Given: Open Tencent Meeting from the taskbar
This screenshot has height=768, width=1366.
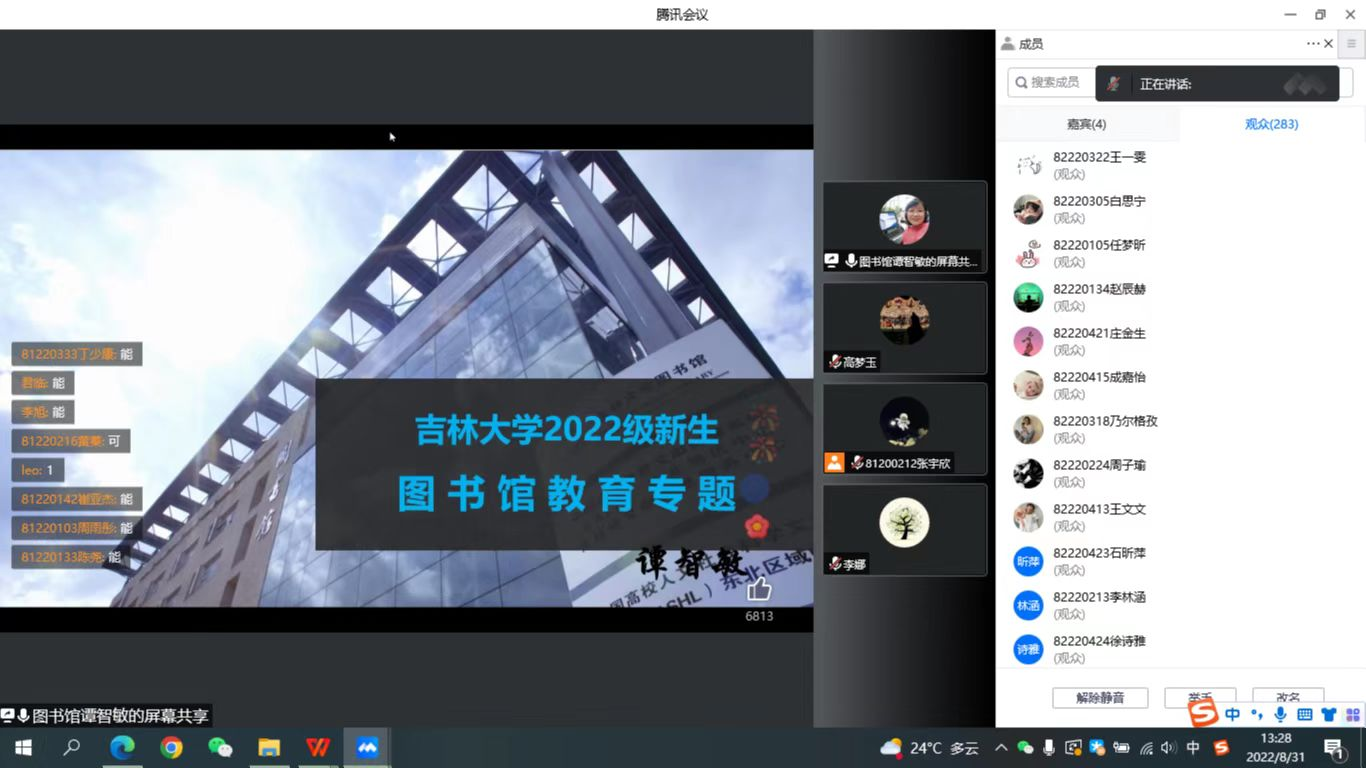Looking at the screenshot, I should pos(367,747).
